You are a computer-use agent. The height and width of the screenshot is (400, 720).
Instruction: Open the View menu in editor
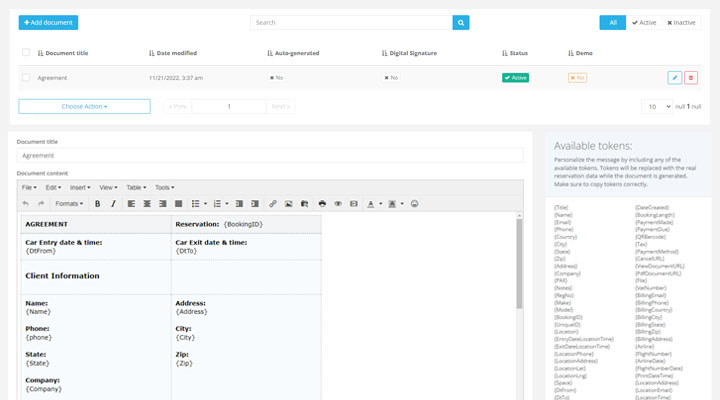(108, 187)
